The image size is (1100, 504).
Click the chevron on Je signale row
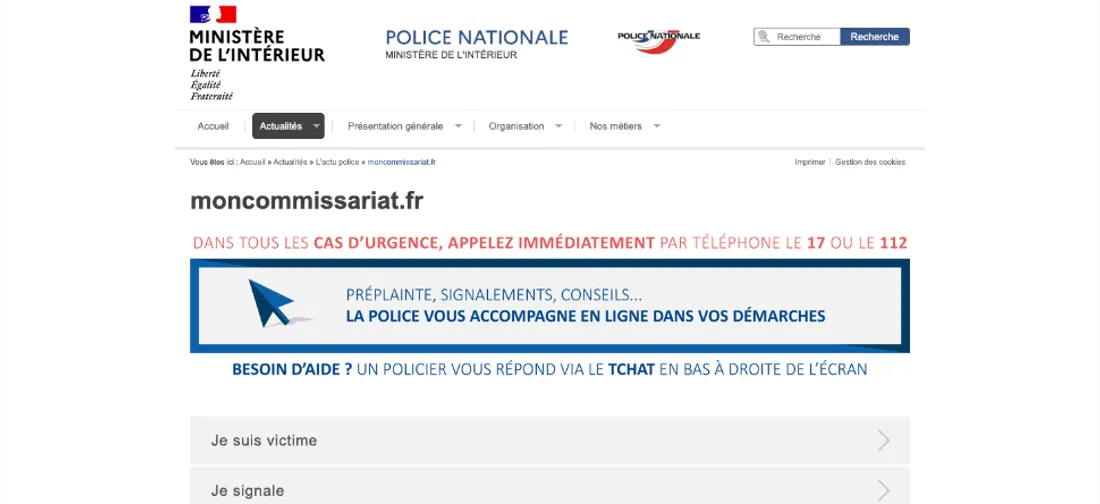pyautogui.click(x=883, y=490)
